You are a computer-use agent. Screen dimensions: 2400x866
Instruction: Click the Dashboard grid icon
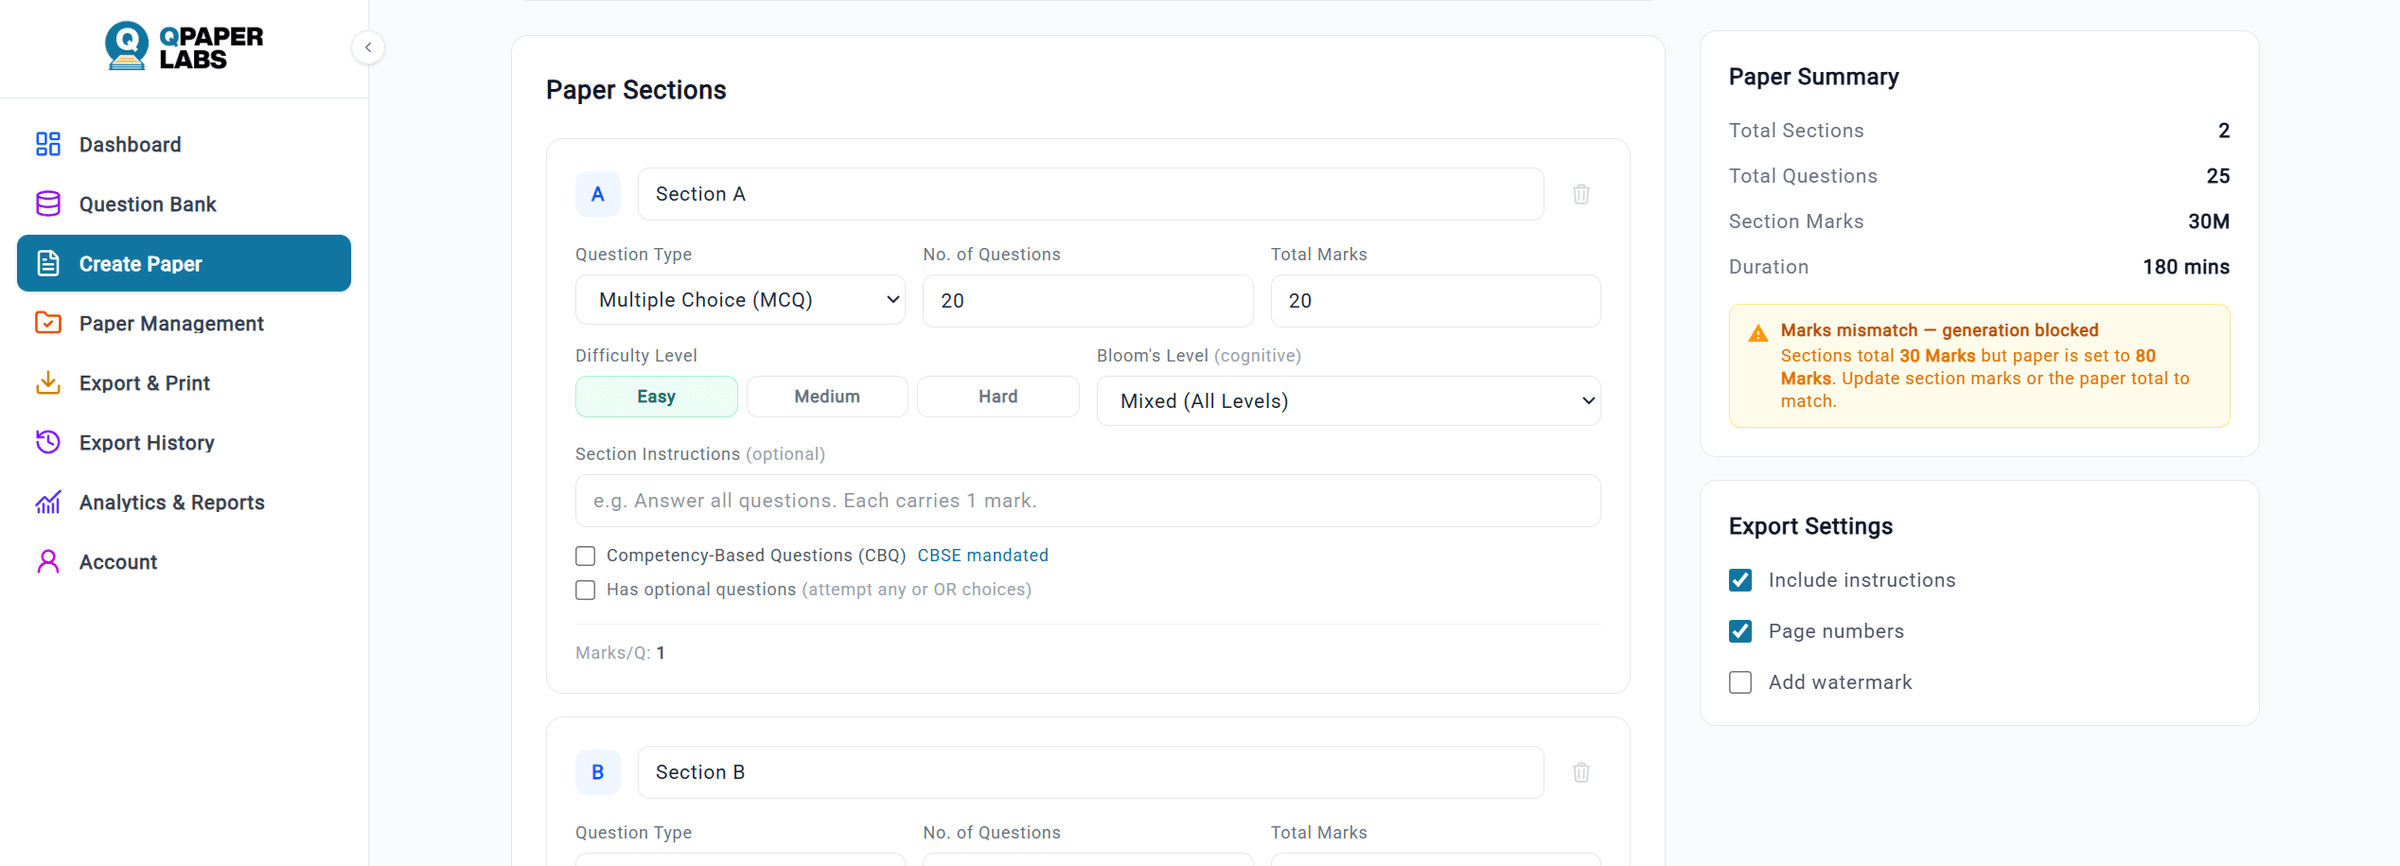(x=48, y=144)
